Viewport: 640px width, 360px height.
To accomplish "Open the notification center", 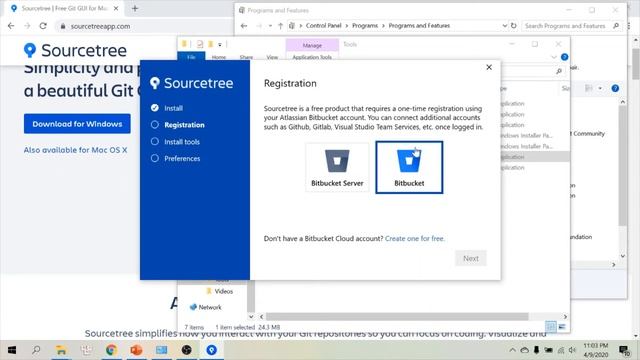I will [x=624, y=350].
